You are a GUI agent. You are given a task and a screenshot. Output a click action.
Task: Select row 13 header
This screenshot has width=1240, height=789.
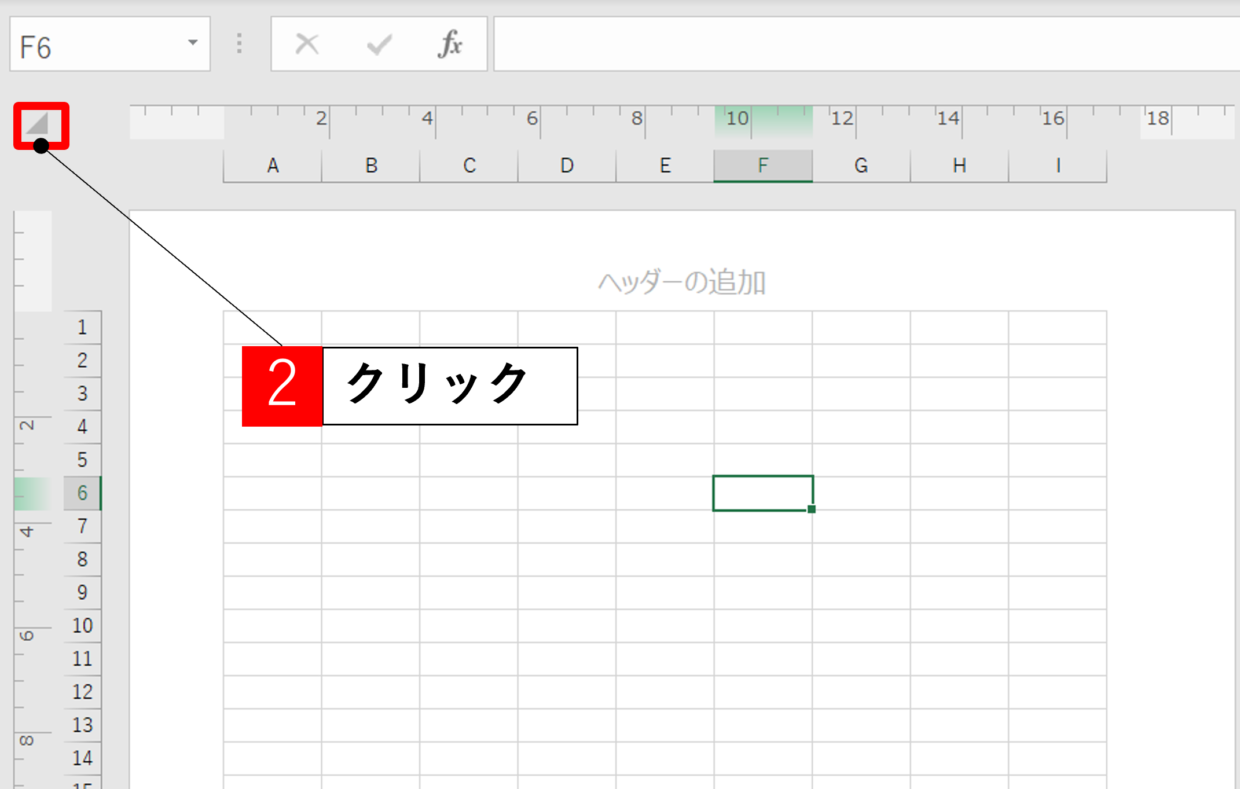point(82,725)
